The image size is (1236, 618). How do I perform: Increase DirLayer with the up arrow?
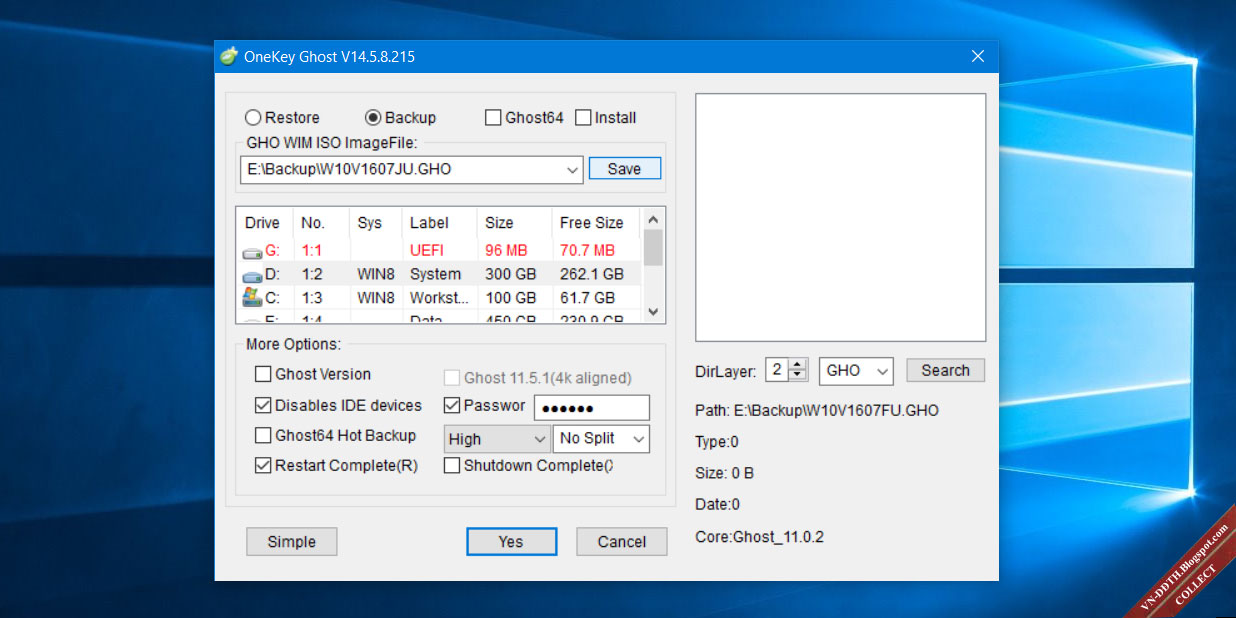798,365
